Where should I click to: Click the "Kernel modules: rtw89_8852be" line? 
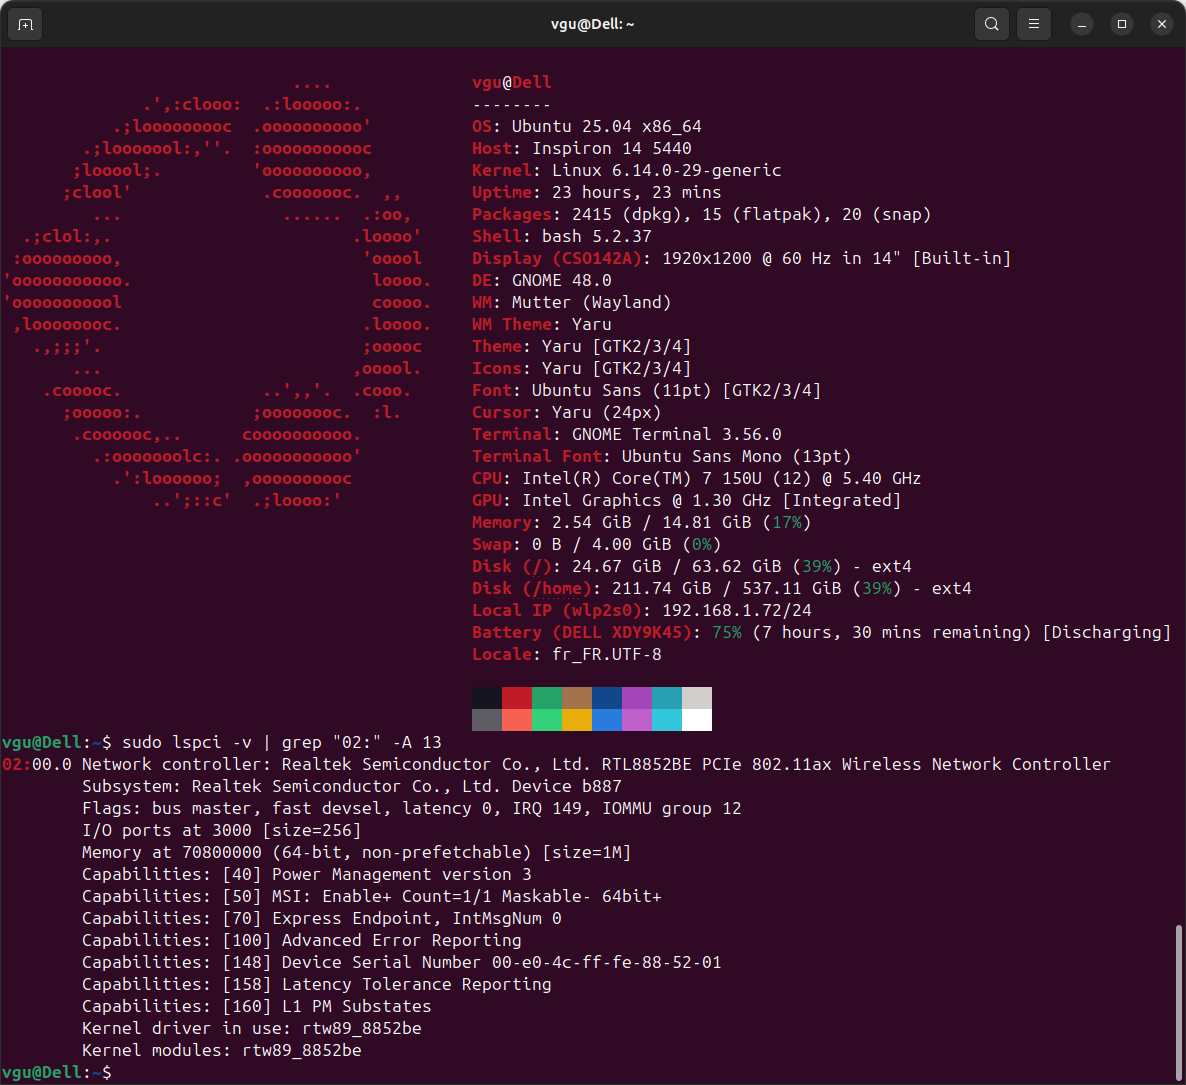coord(222,1049)
